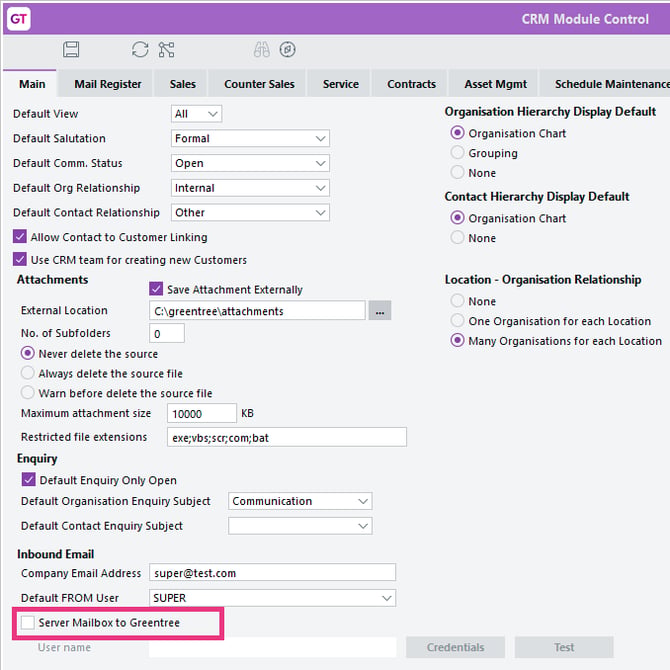Switch to the Main tab
The image size is (670, 670).
pos(32,84)
